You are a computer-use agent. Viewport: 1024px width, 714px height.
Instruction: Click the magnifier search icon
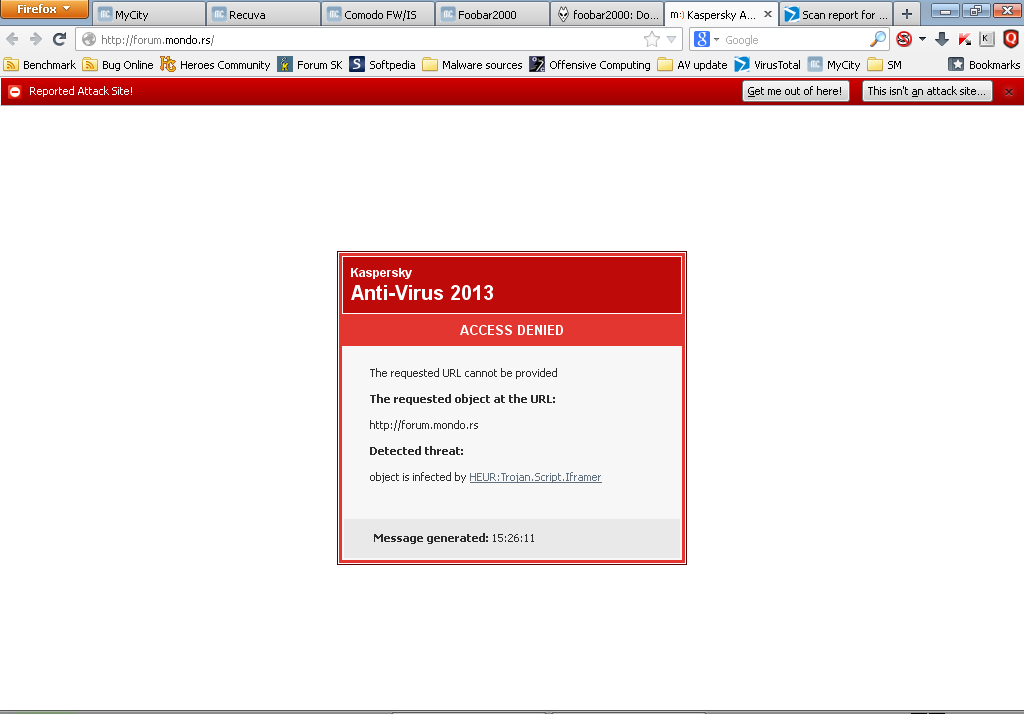coord(878,39)
